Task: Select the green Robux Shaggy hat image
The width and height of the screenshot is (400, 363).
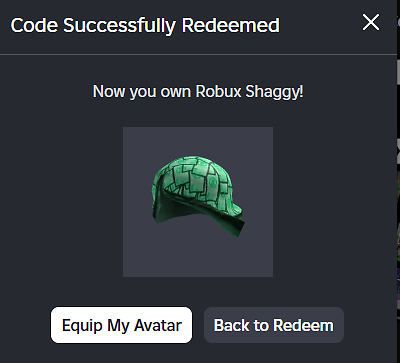Action: click(x=198, y=197)
